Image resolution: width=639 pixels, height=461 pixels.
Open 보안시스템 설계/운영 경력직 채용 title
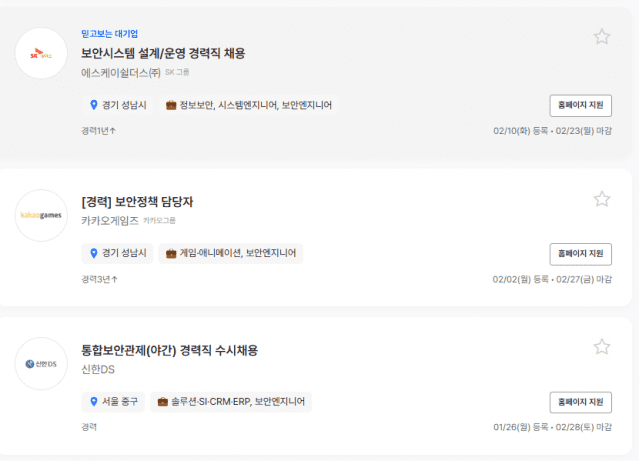tap(163, 53)
